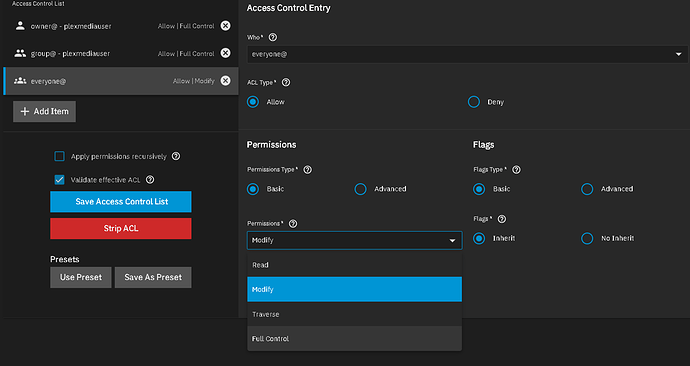Uncheck Validate effective ACL

[x=59, y=179]
